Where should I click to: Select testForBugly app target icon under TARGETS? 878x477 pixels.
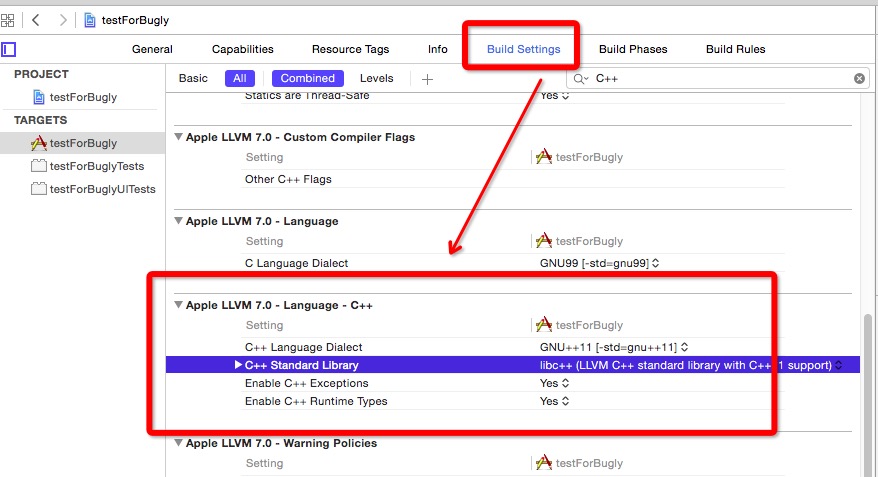coord(39,143)
